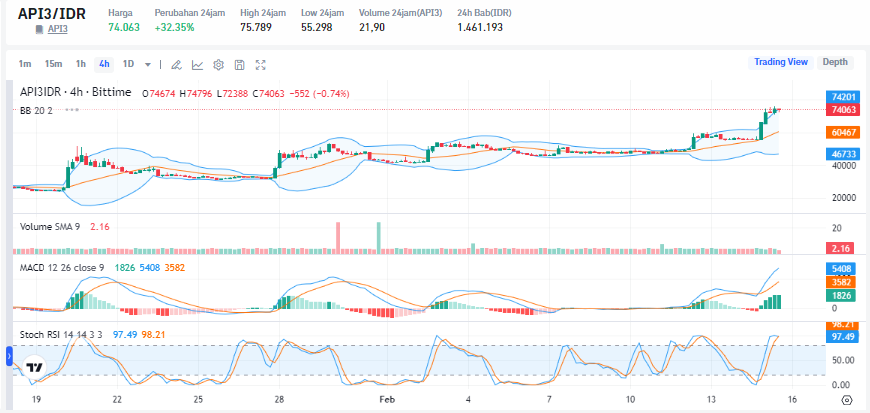Click the 24h Bab value 1.461.193

click(480, 27)
